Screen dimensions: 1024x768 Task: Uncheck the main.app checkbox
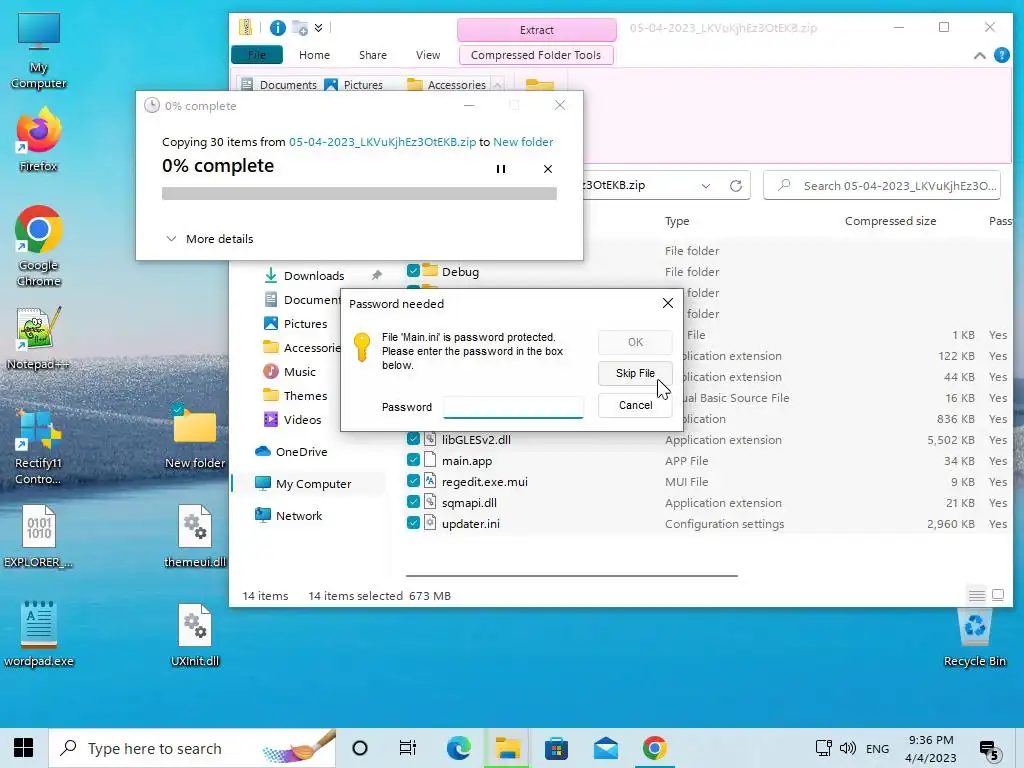413,460
